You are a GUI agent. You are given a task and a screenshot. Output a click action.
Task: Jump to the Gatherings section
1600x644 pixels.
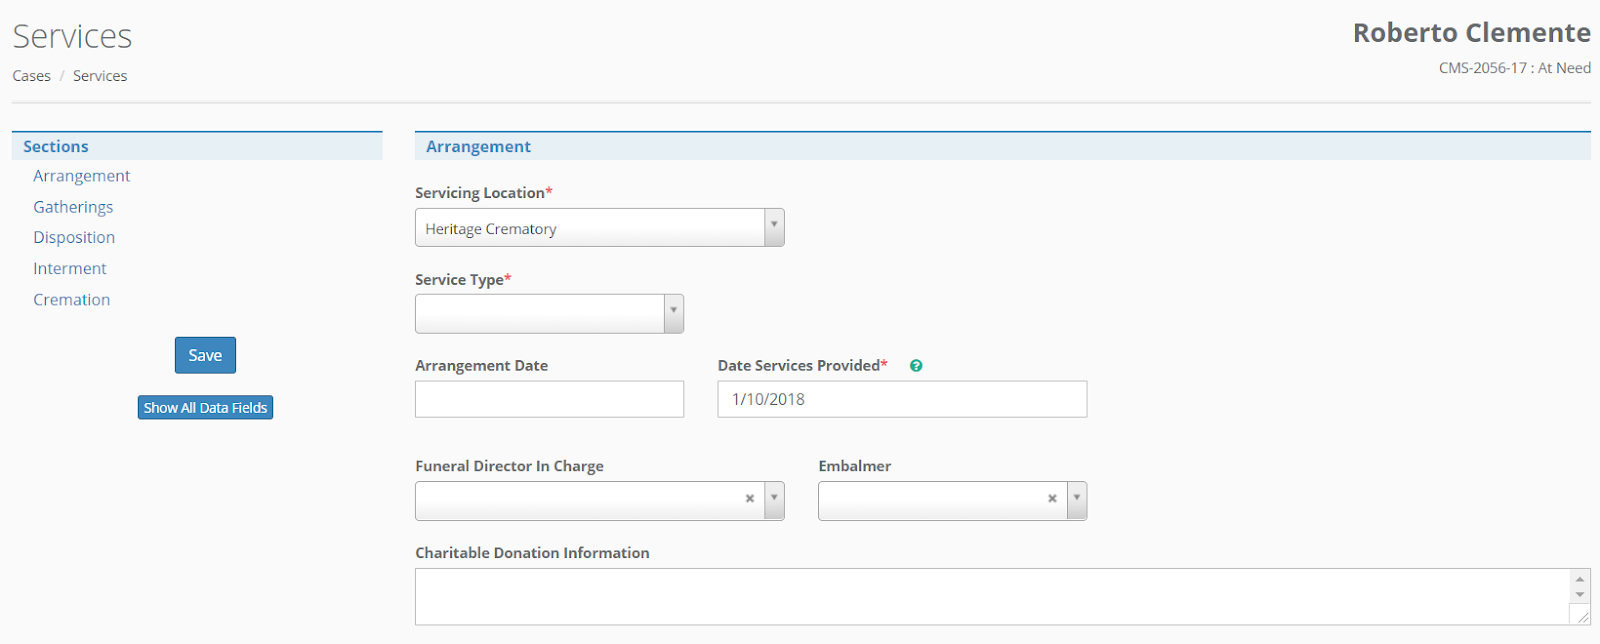click(x=73, y=207)
